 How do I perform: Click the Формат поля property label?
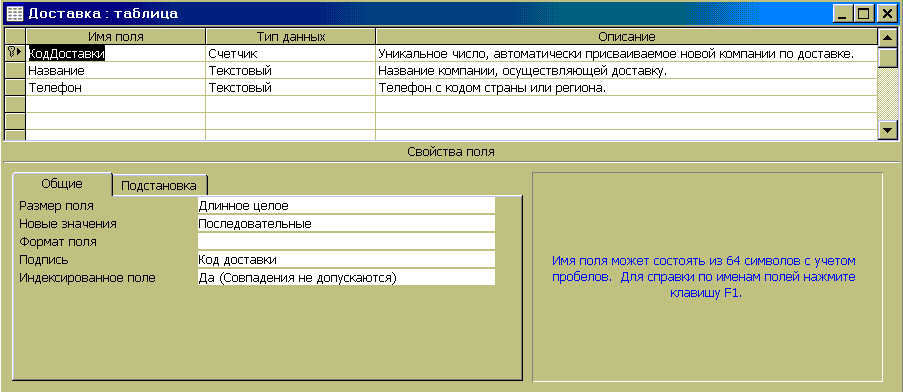click(58, 242)
